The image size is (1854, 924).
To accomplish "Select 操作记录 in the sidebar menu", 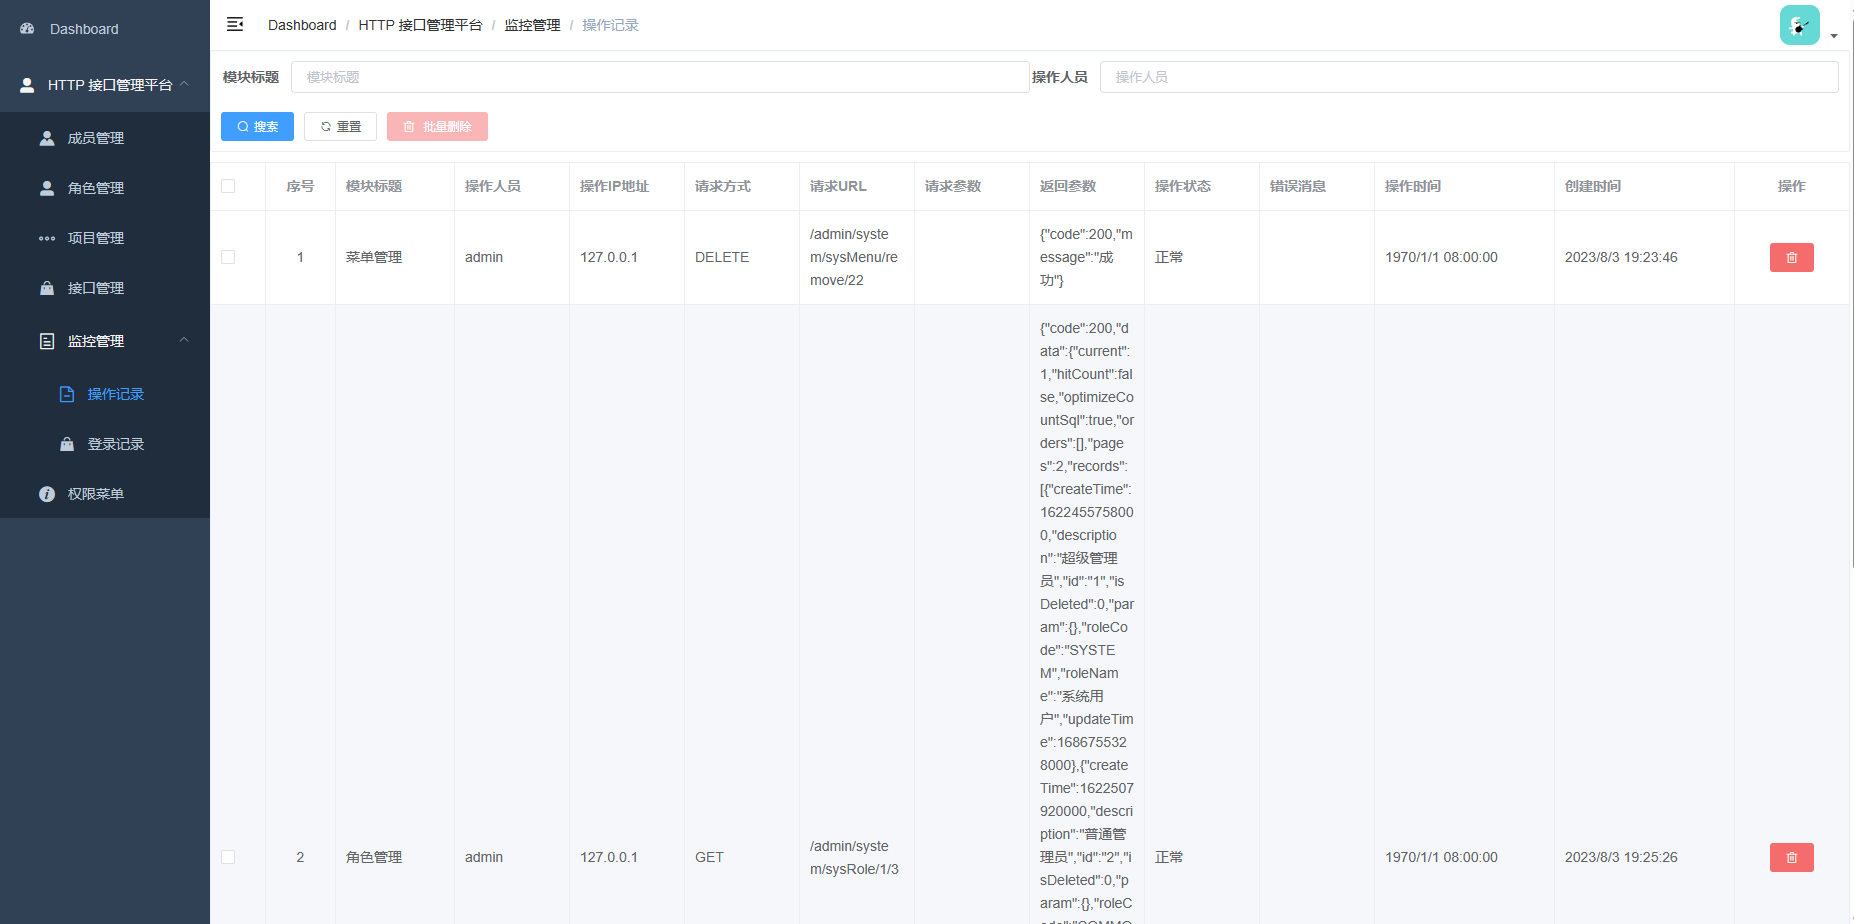I will point(117,393).
